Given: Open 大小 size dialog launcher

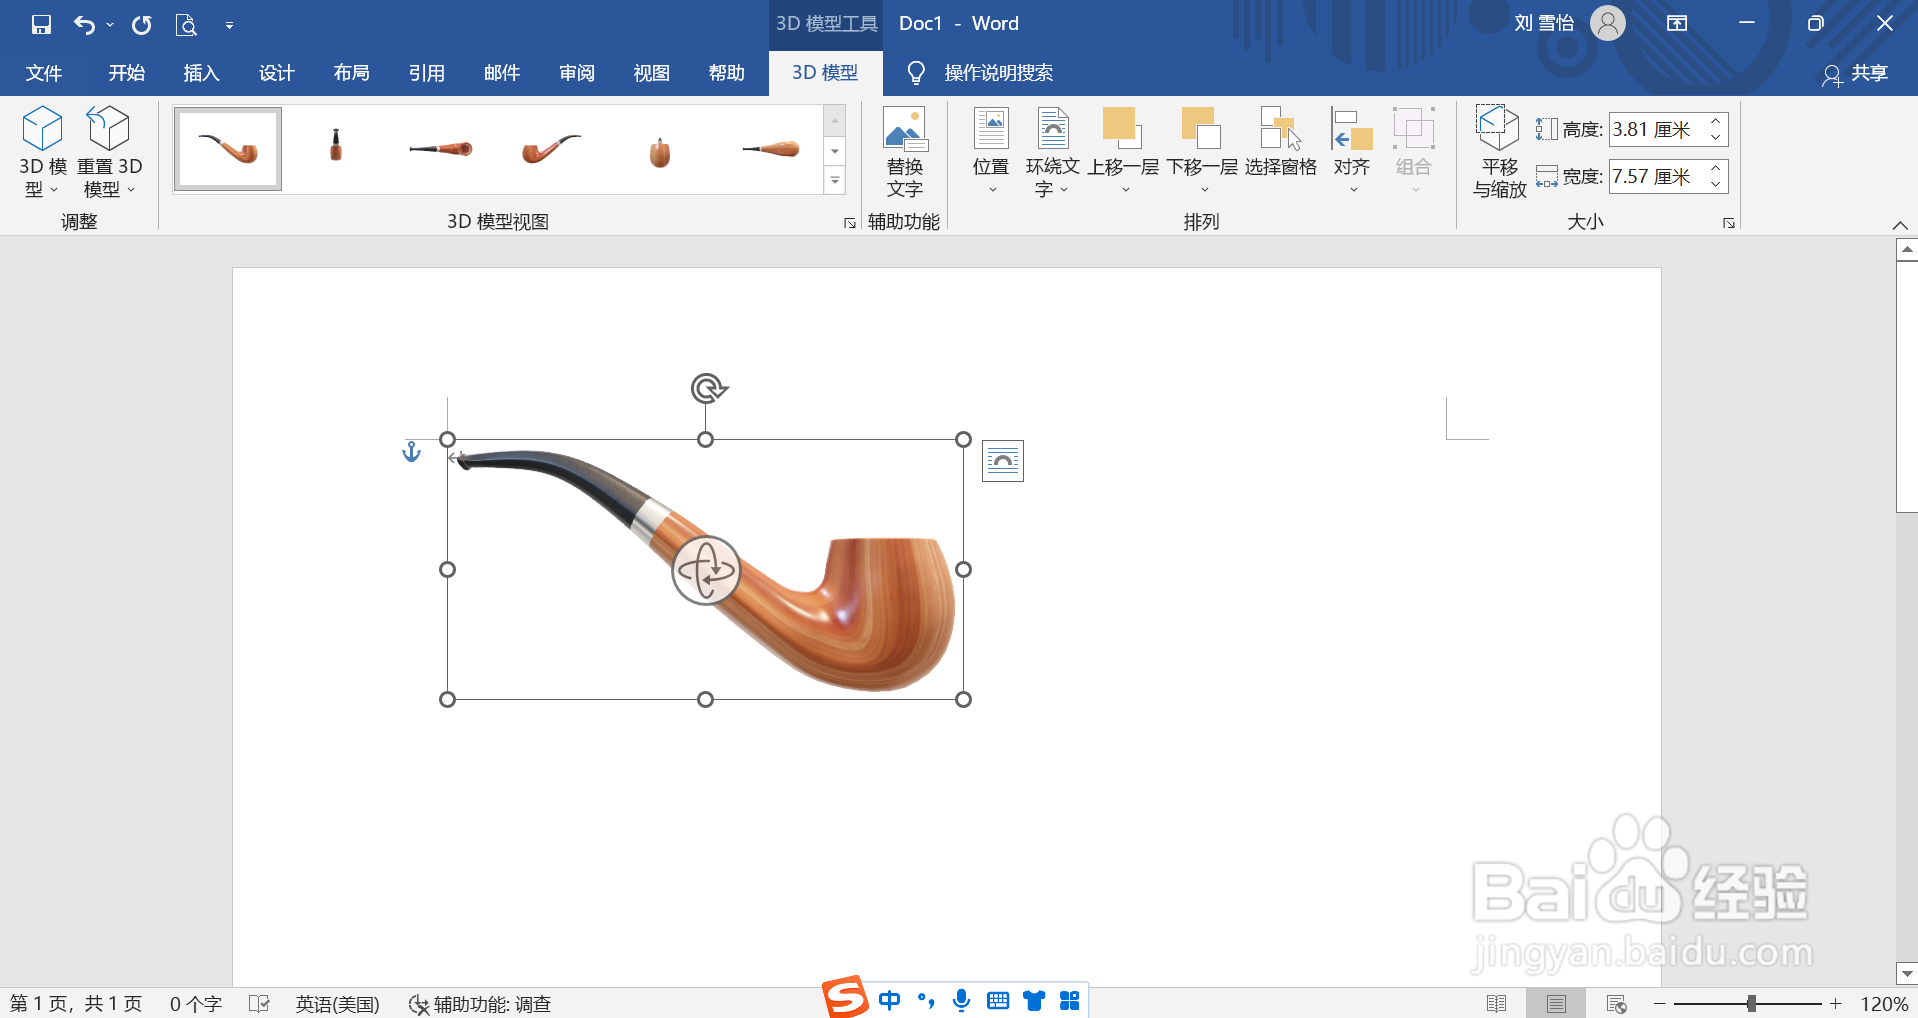Looking at the screenshot, I should 1729,223.
